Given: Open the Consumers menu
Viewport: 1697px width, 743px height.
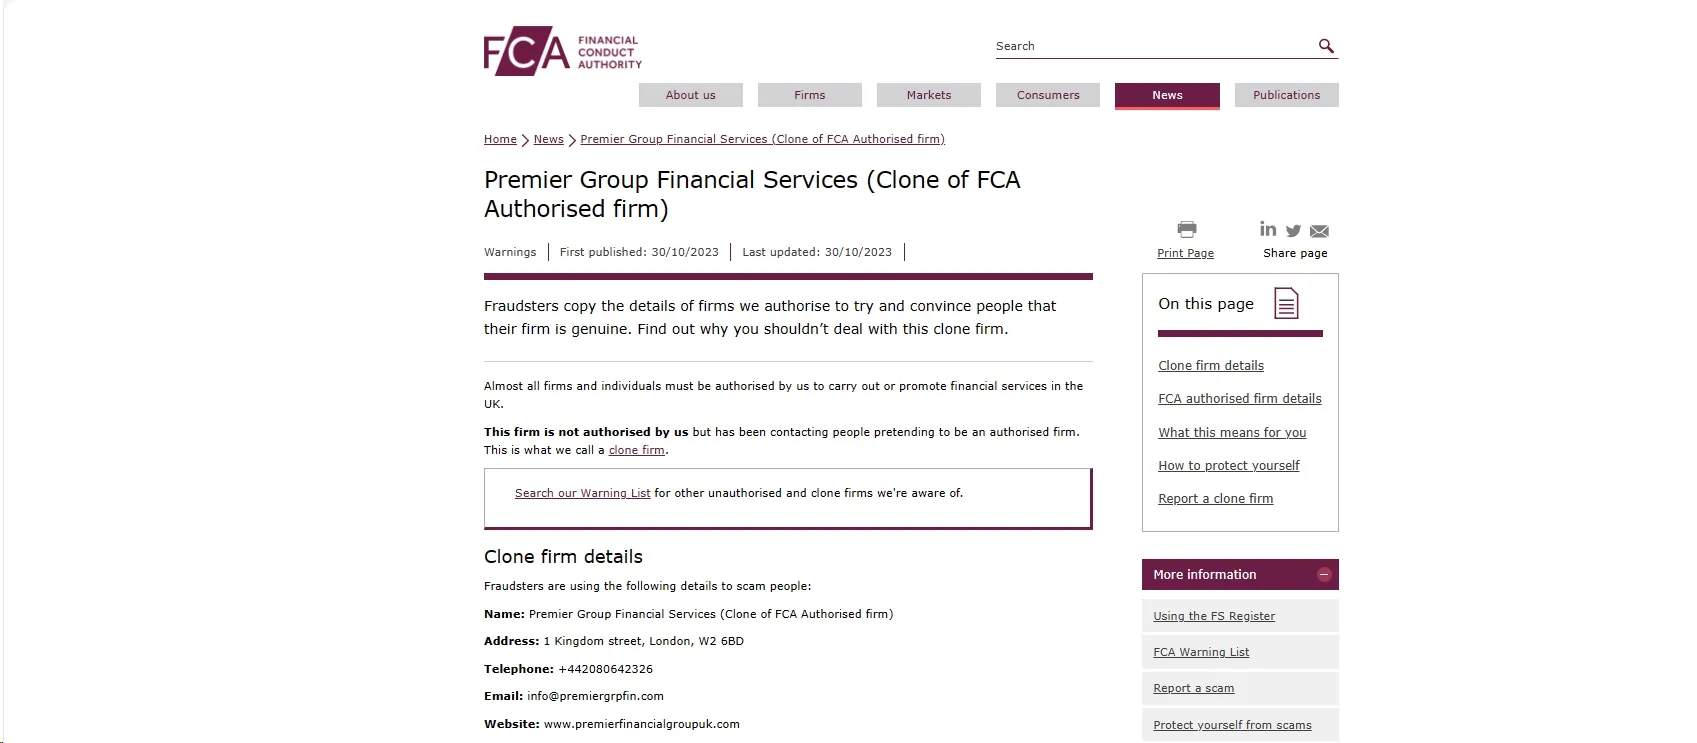Looking at the screenshot, I should click(x=1048, y=95).
